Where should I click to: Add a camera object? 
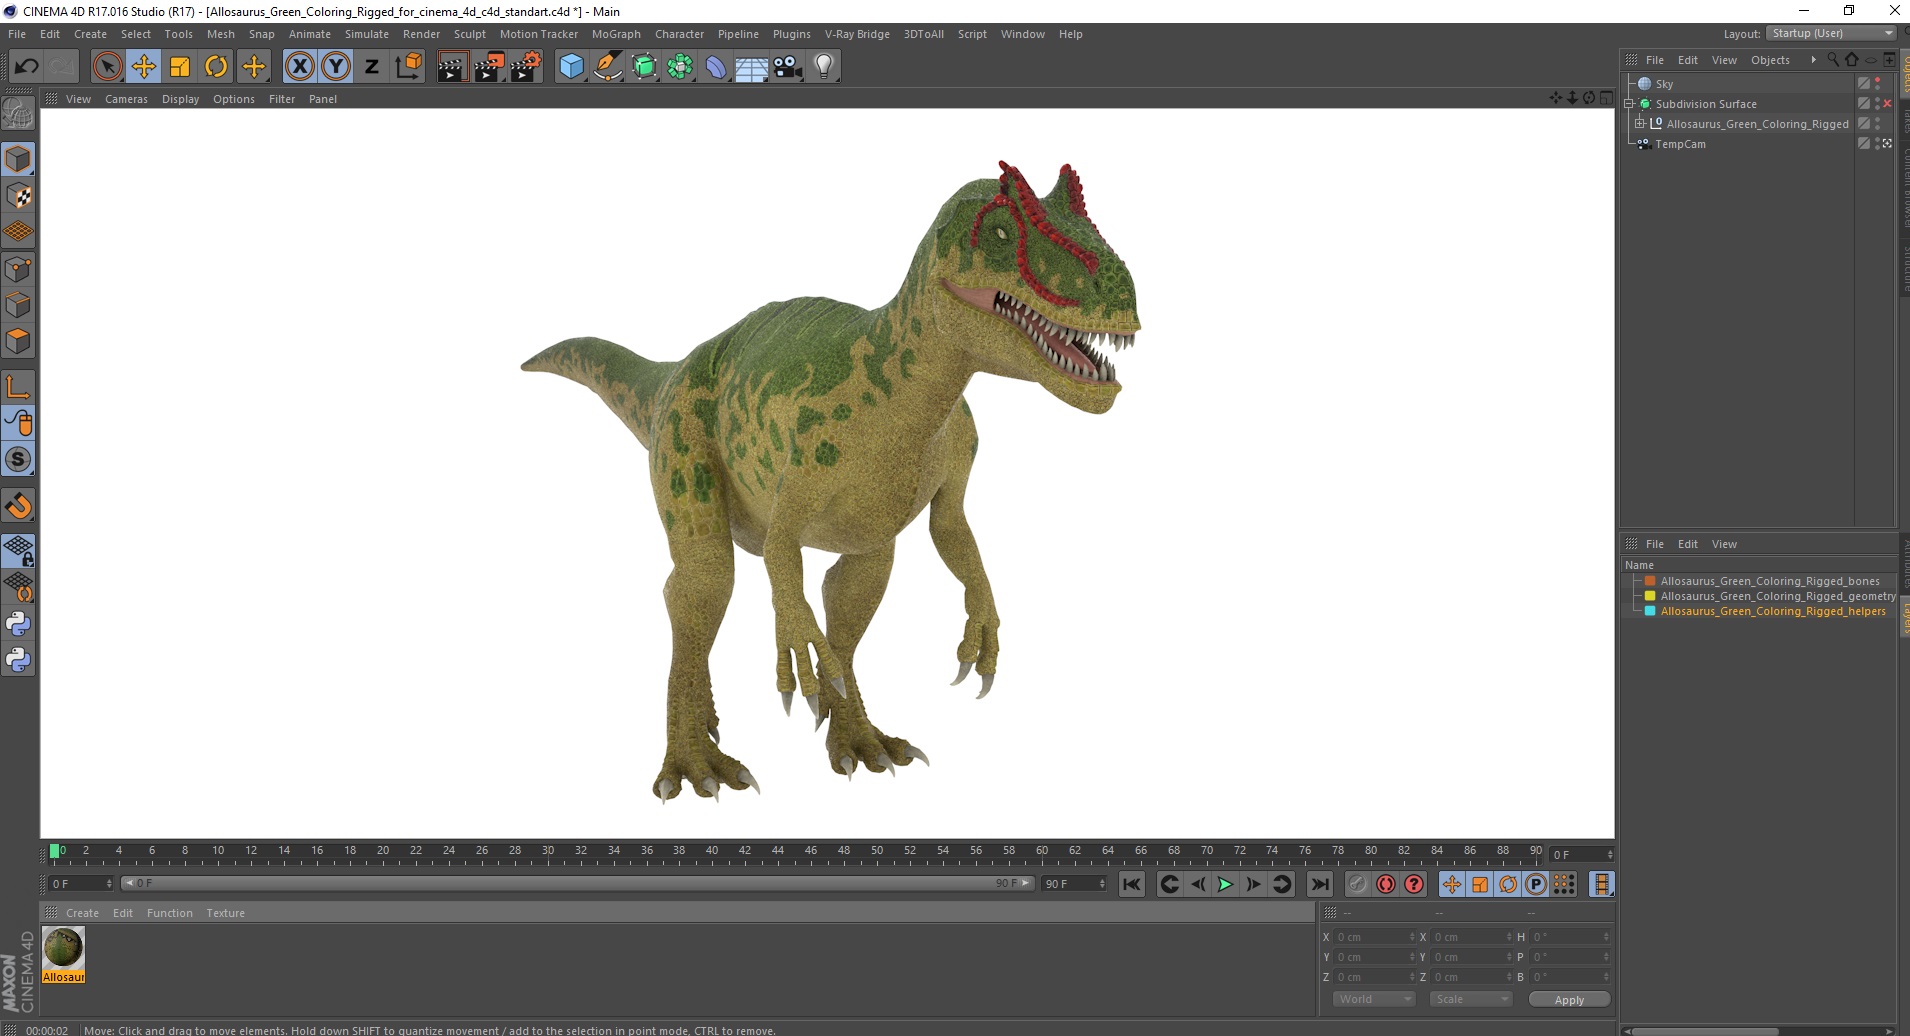click(788, 67)
